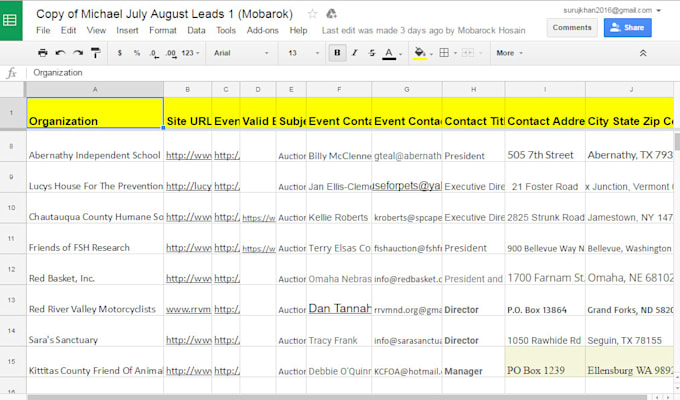
Task: Star this spreadsheet document
Action: point(312,14)
